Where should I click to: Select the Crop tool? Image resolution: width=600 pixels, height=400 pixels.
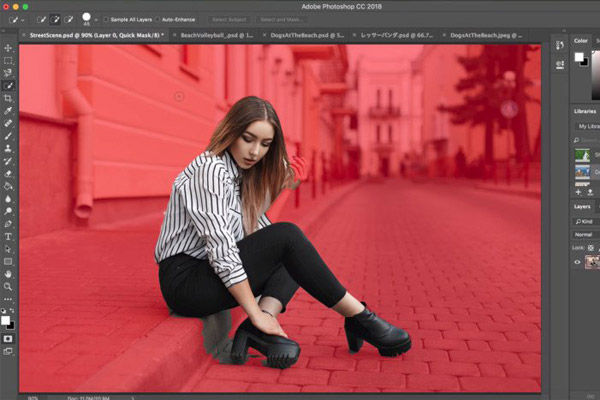click(9, 98)
